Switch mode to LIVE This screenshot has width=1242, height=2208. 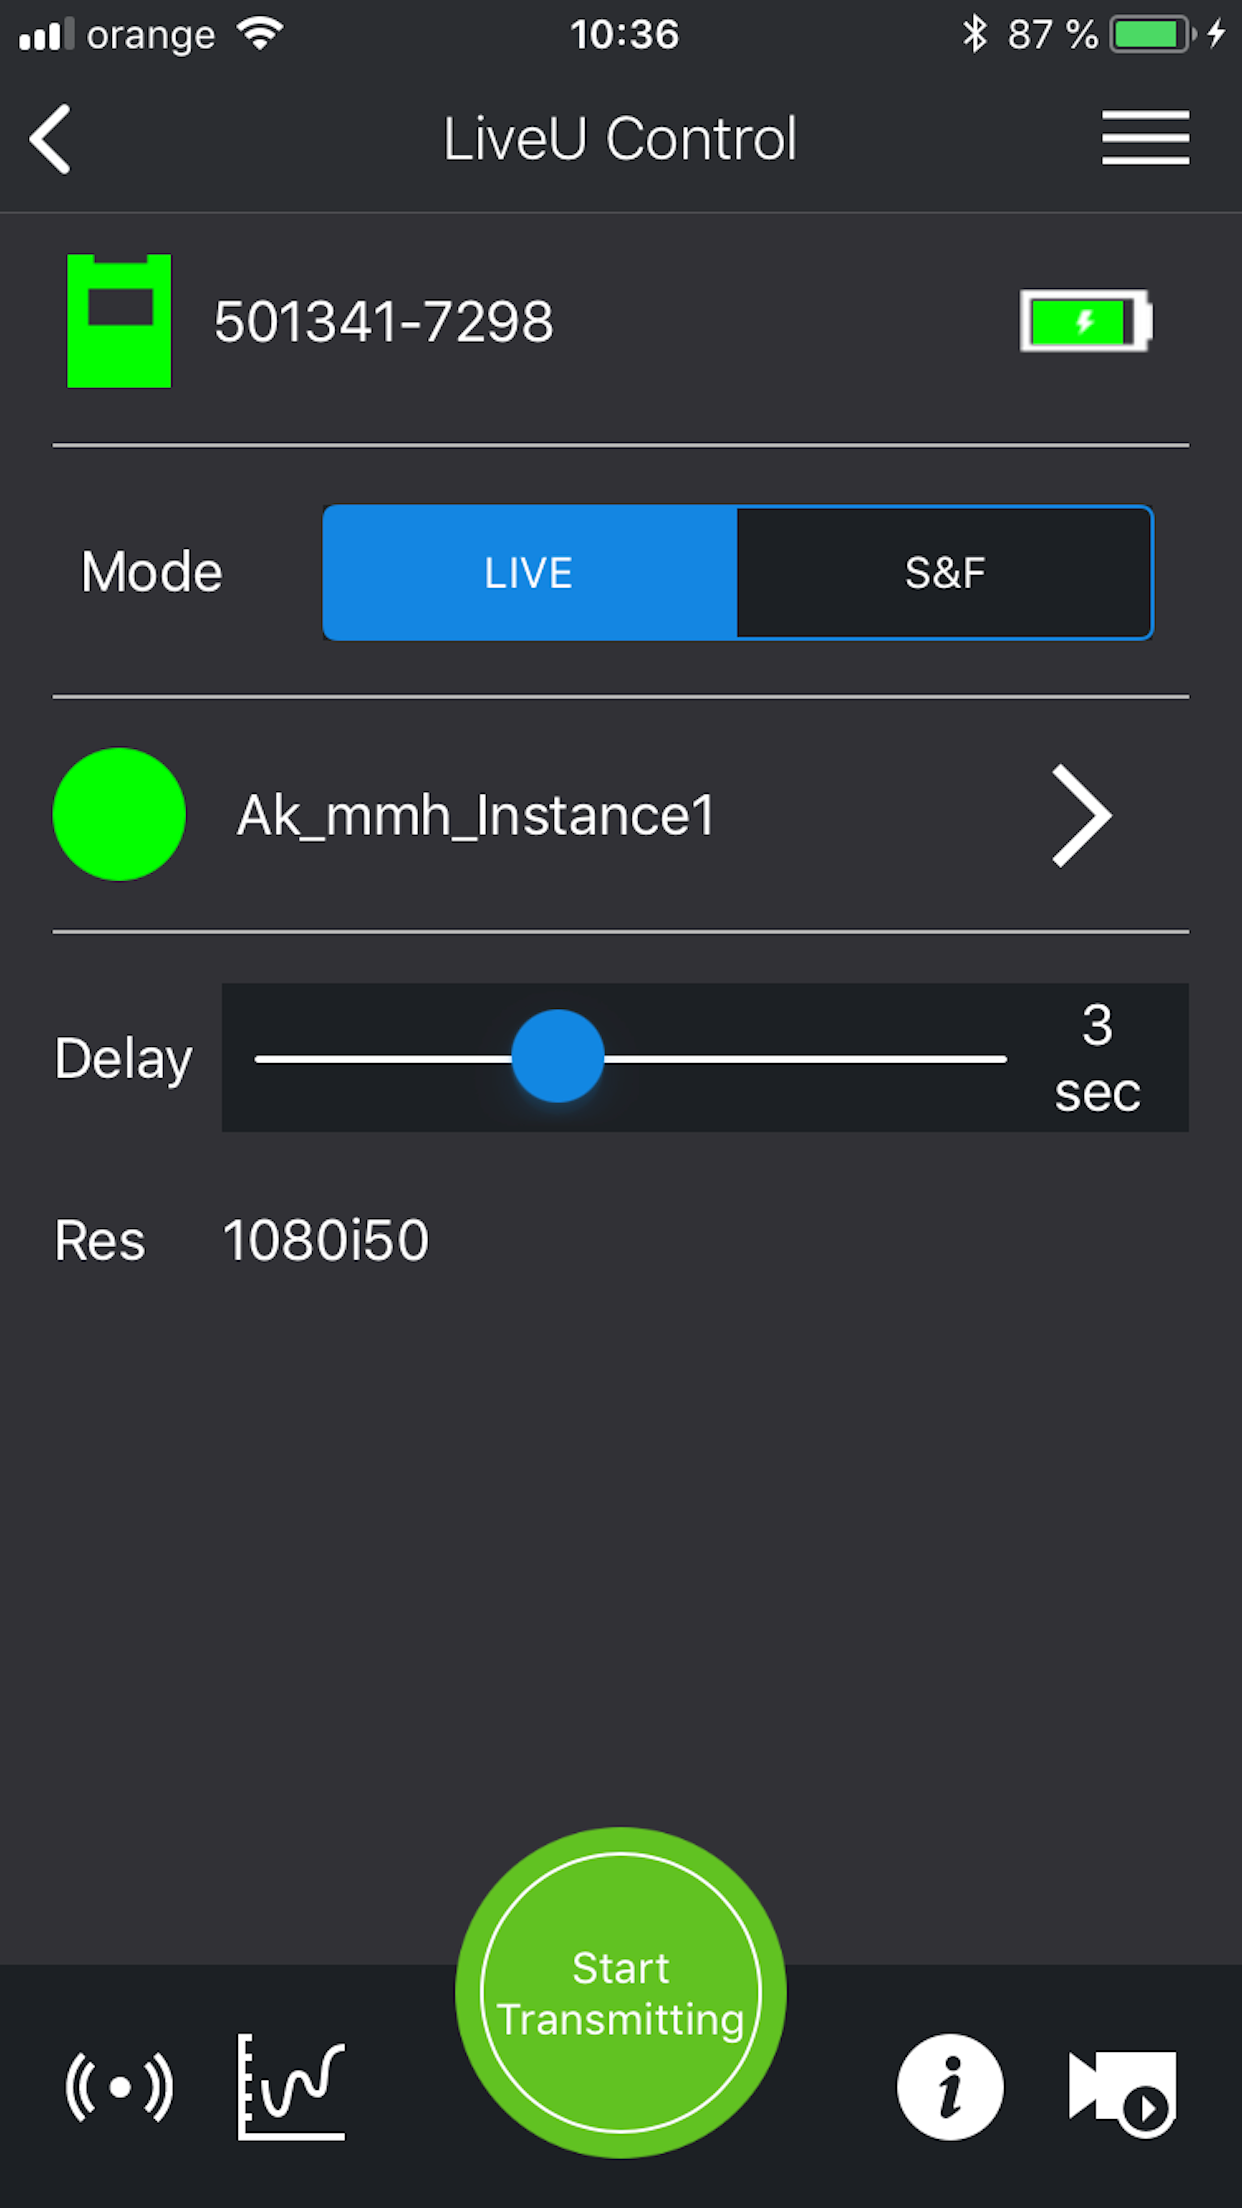point(529,572)
